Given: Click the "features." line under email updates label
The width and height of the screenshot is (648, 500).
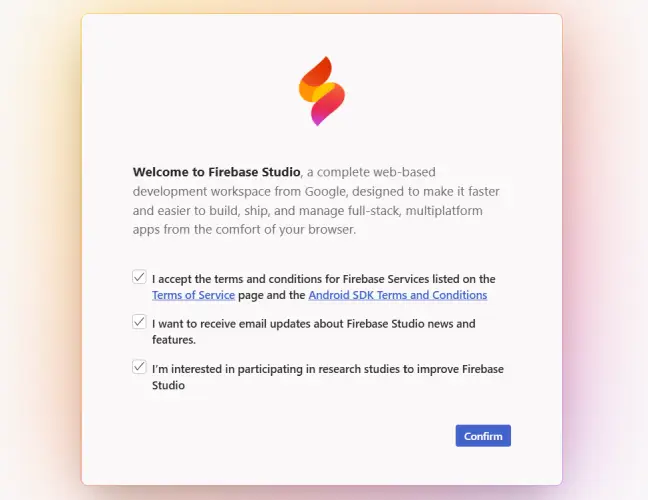Looking at the screenshot, I should 174,340.
